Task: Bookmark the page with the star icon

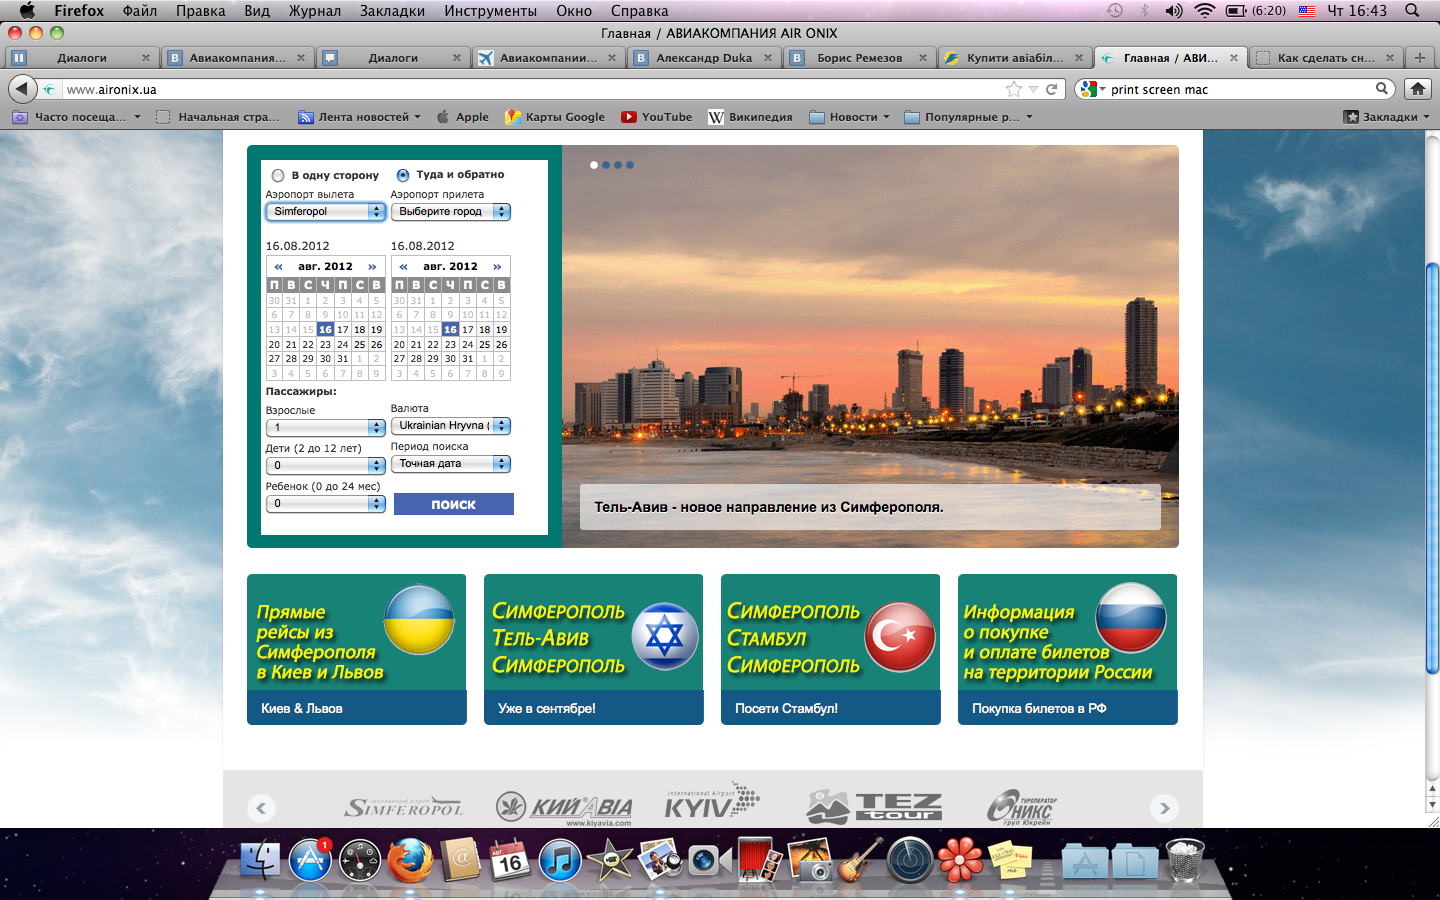Action: pyautogui.click(x=1014, y=89)
